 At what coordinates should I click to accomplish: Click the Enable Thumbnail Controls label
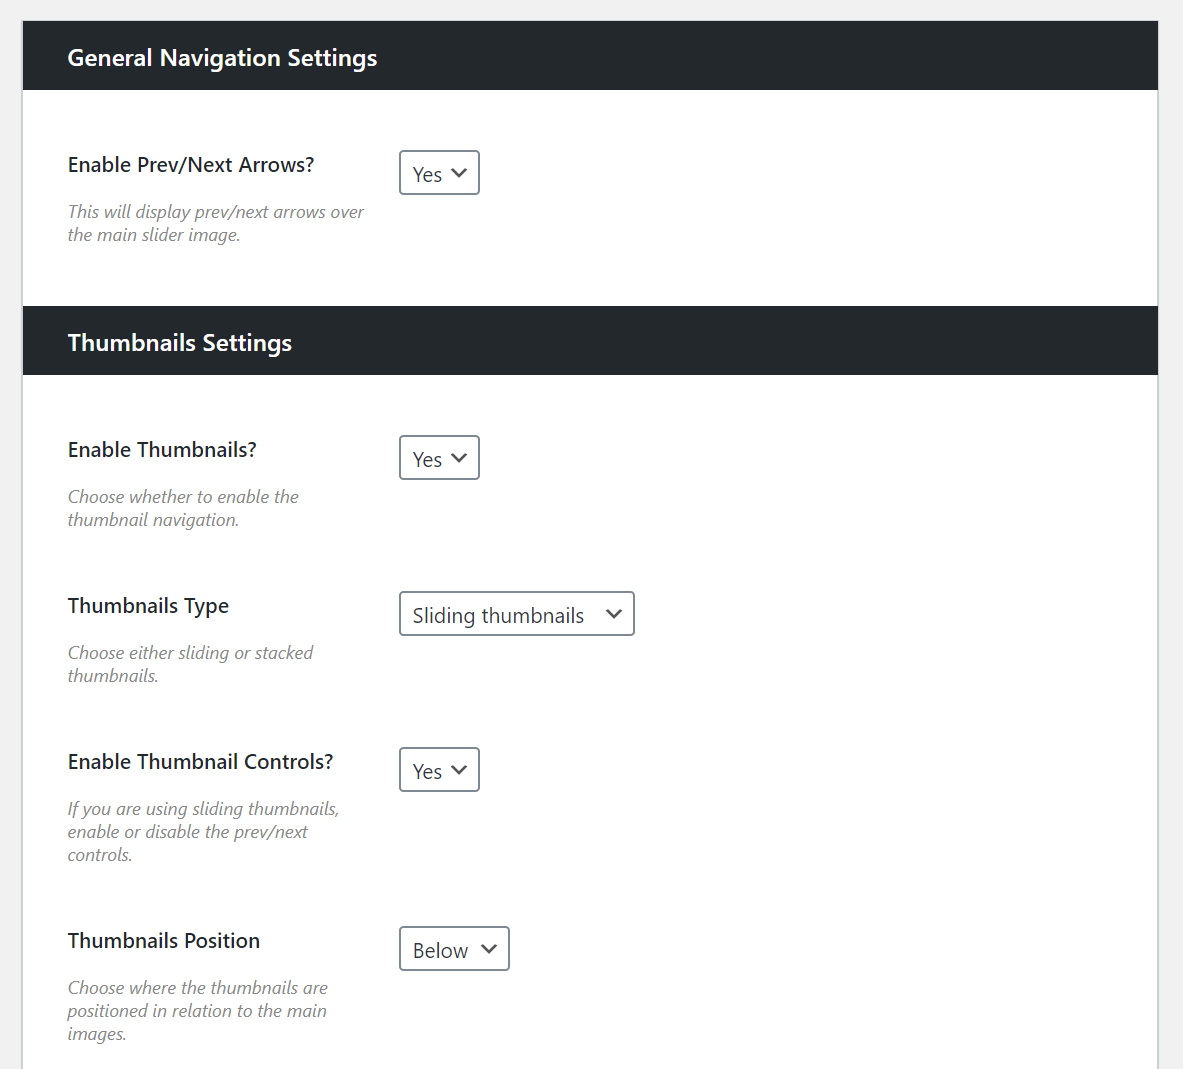(201, 762)
